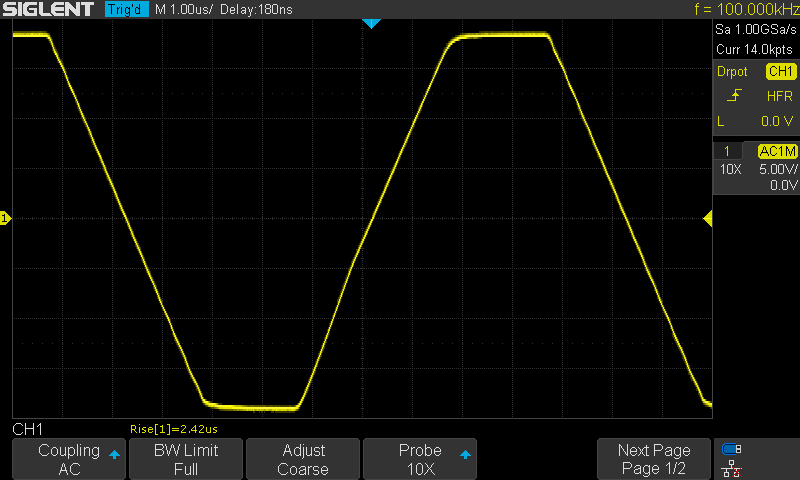Switch the Adjust Coarse setting

tap(303, 459)
